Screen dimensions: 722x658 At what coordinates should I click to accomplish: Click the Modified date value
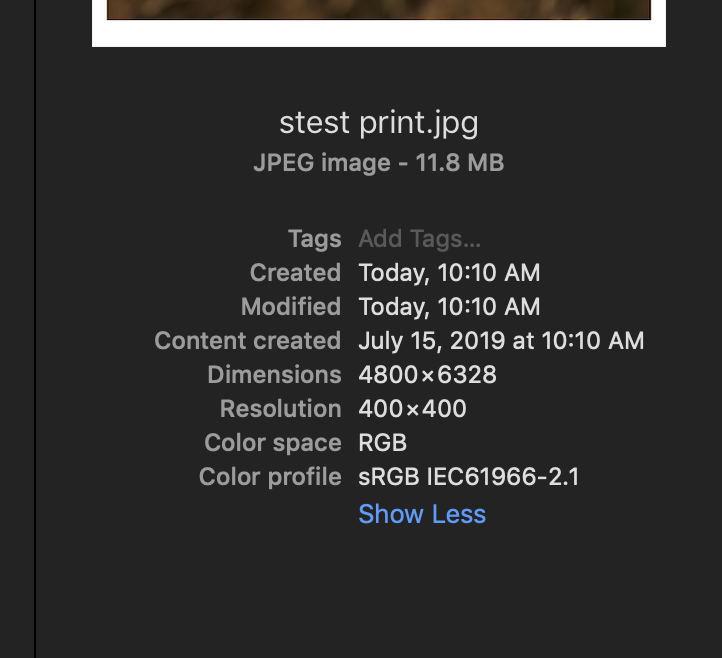coord(449,307)
